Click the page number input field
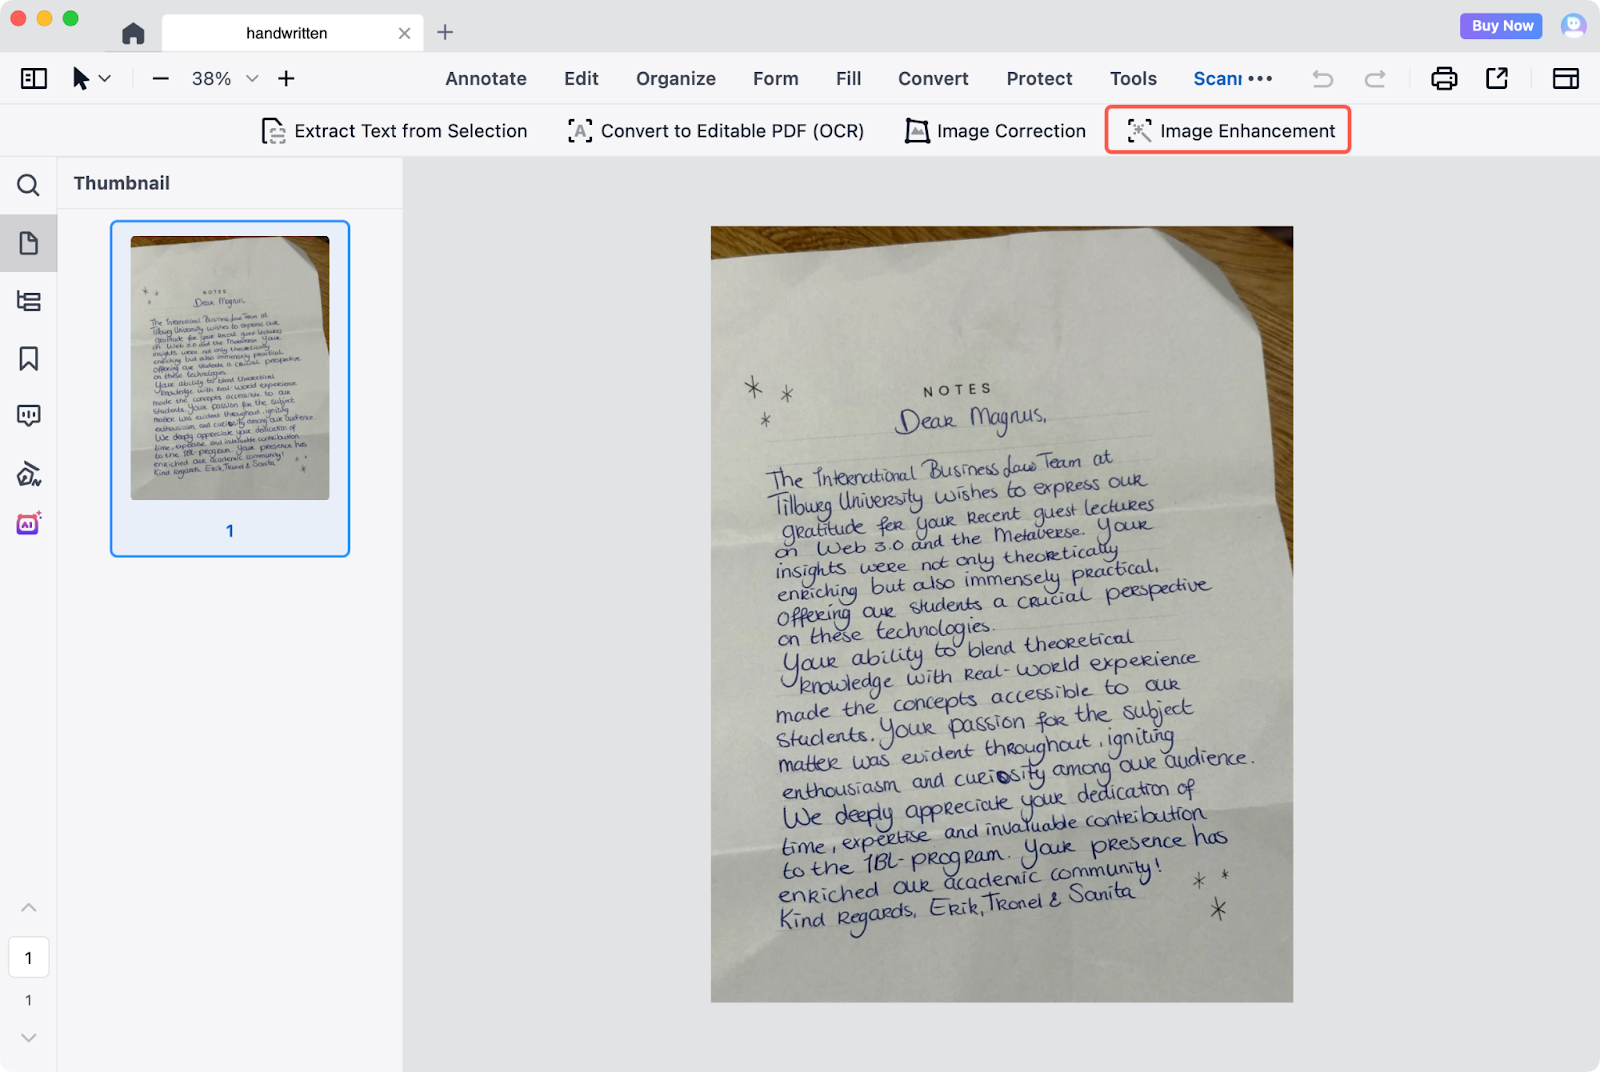 [28, 958]
